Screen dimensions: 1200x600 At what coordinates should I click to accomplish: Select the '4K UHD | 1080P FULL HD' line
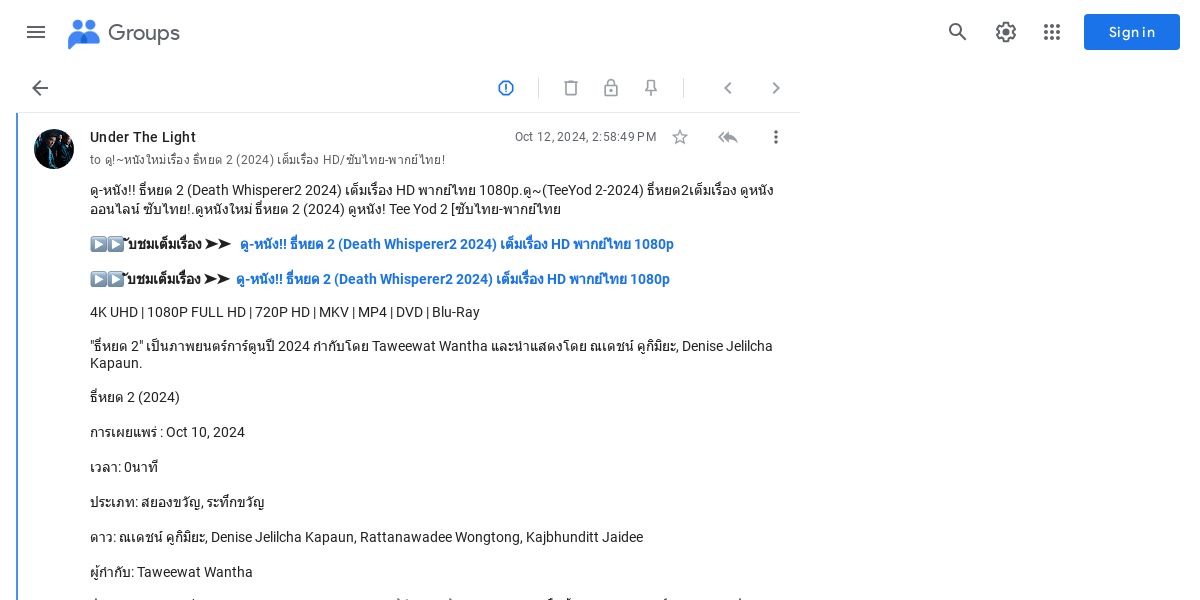(x=285, y=312)
